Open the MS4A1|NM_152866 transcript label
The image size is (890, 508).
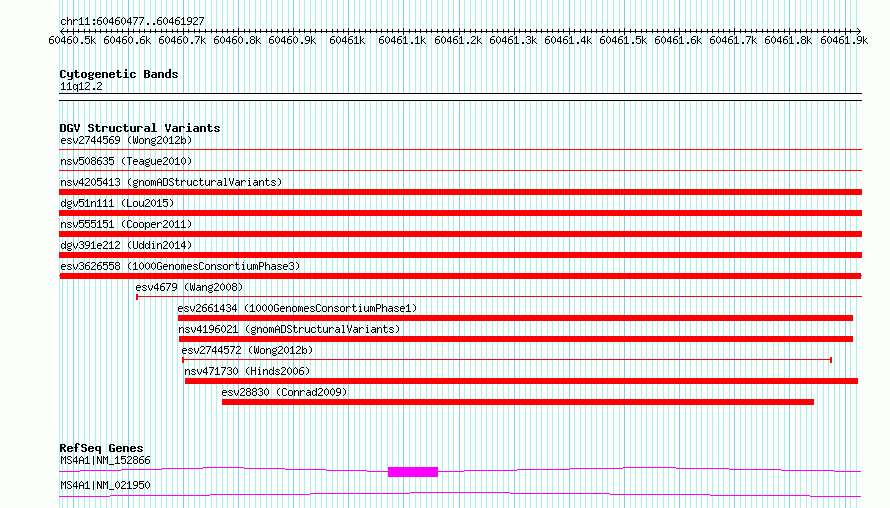(105, 460)
